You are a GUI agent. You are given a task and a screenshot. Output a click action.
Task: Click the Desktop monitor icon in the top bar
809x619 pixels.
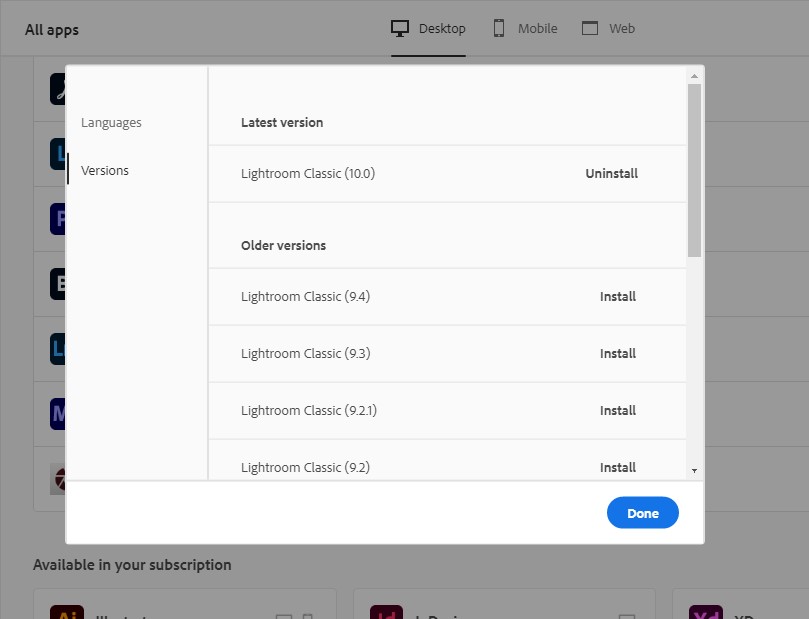point(401,28)
